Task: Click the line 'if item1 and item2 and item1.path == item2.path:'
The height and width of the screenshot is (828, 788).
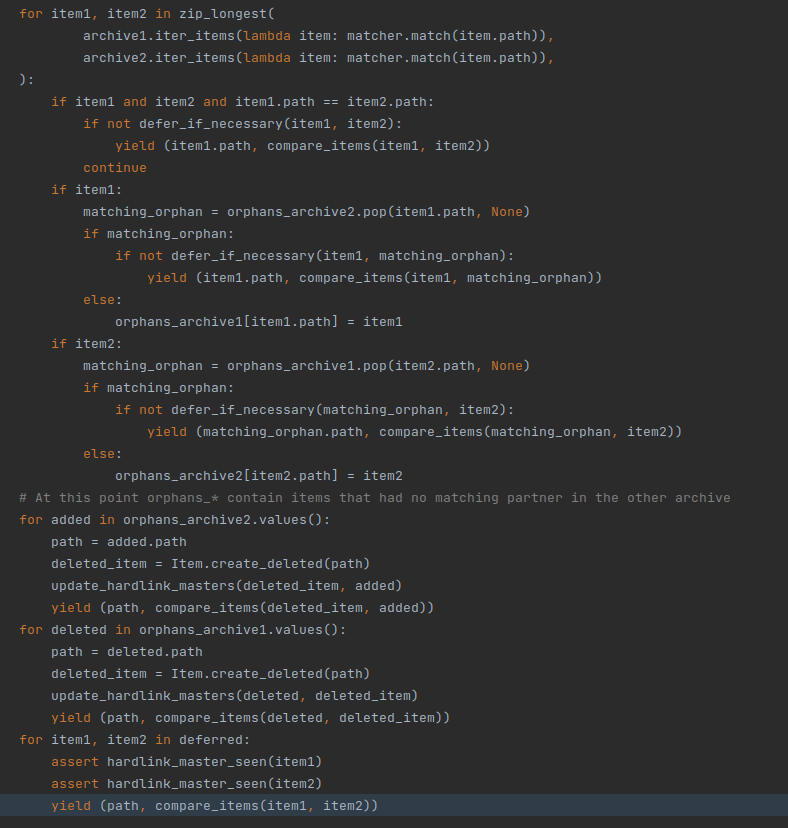Action: [242, 102]
